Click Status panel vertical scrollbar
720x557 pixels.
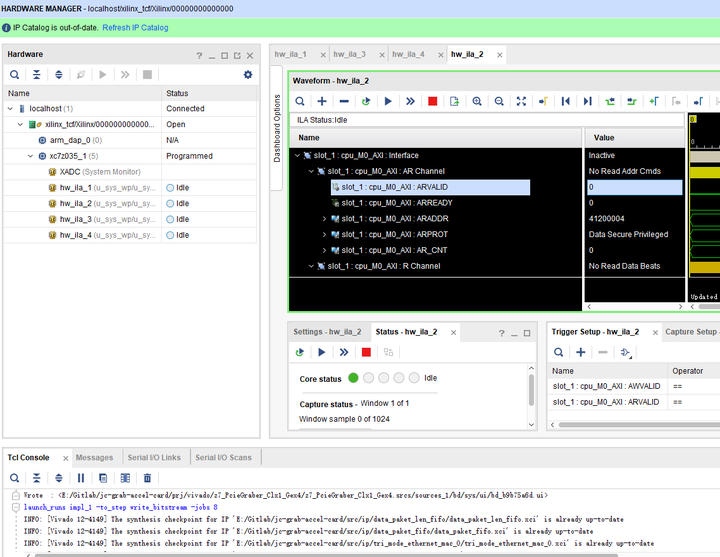click(x=531, y=390)
